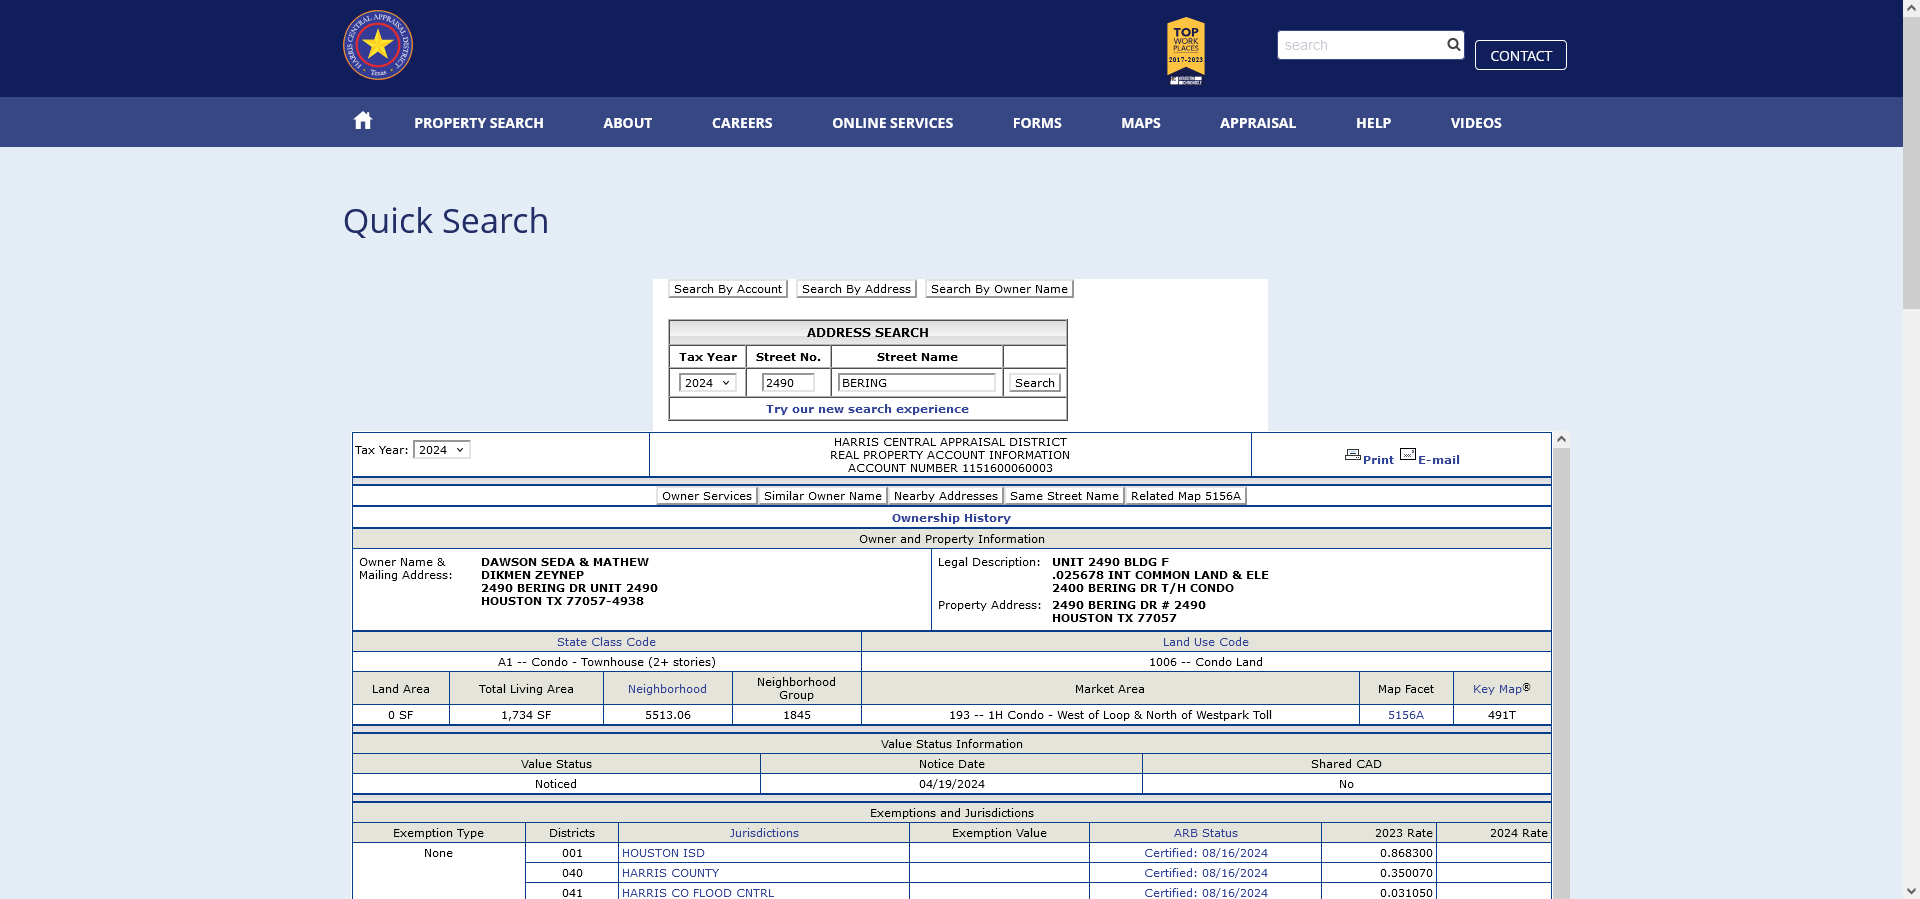Image resolution: width=1920 pixels, height=899 pixels.
Task: Go to the home icon
Action: point(363,121)
